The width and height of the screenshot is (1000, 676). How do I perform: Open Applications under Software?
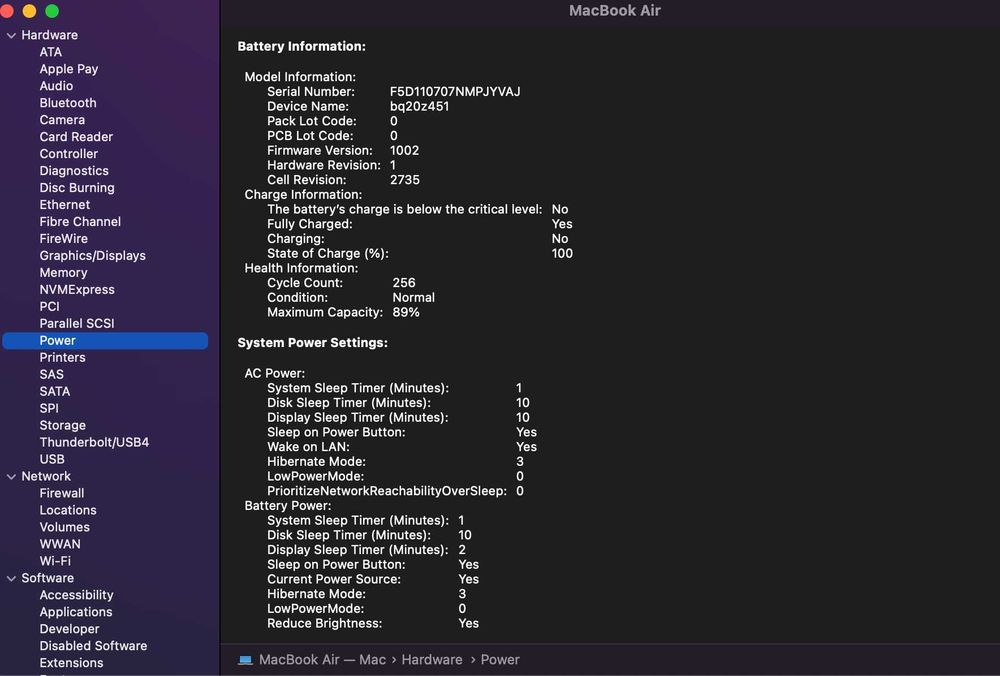point(76,612)
